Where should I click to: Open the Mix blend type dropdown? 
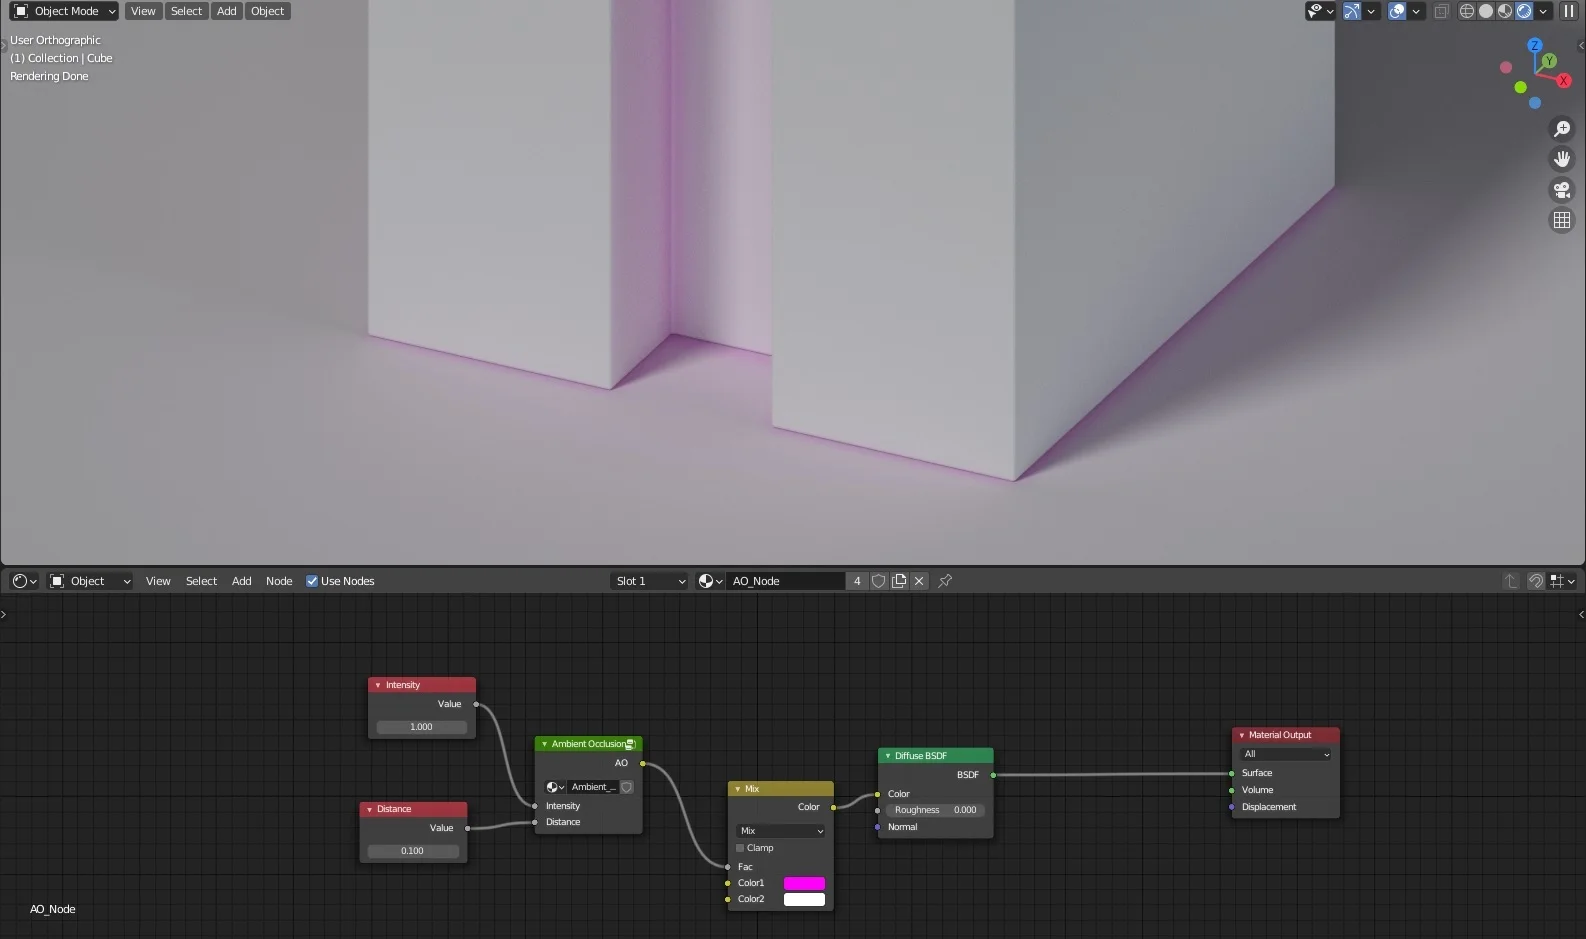(x=781, y=831)
